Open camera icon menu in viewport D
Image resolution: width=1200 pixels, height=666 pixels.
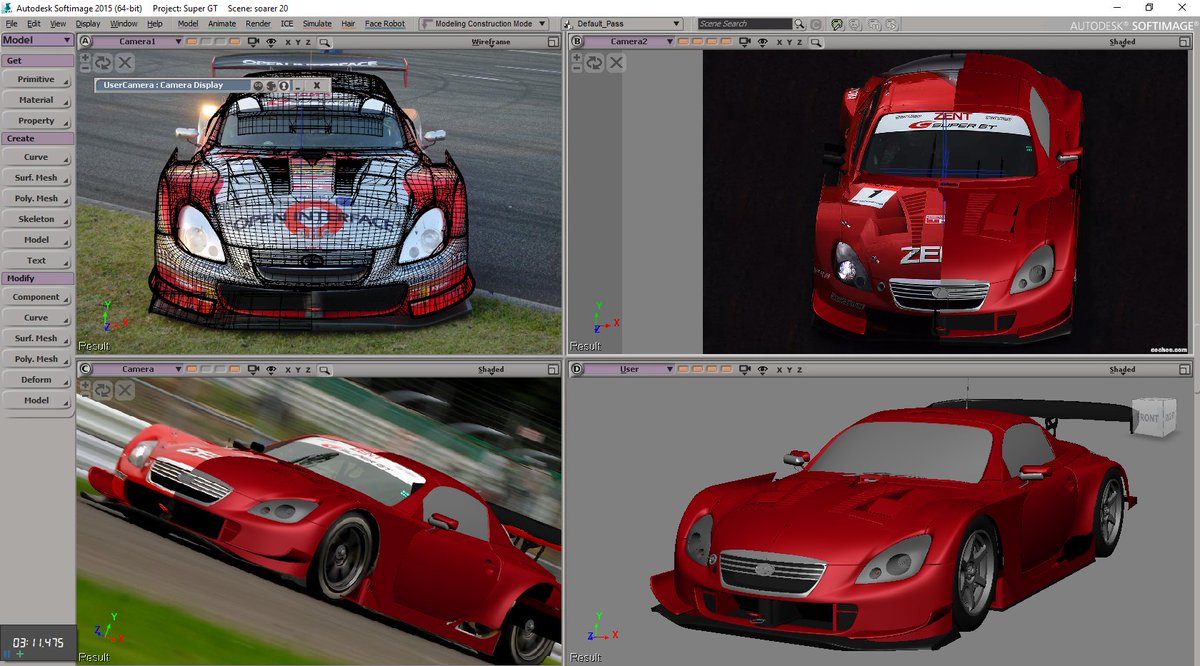pyautogui.click(x=744, y=369)
